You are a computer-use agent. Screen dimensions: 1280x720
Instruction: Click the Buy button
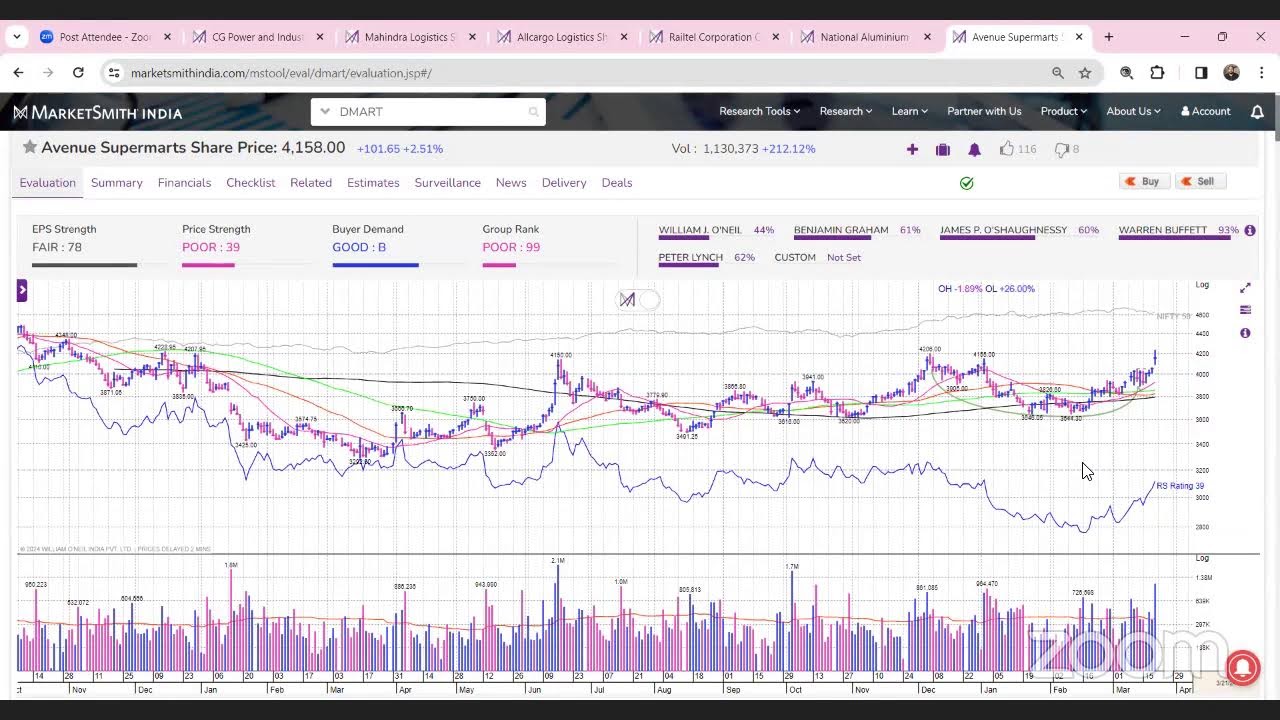[1144, 181]
